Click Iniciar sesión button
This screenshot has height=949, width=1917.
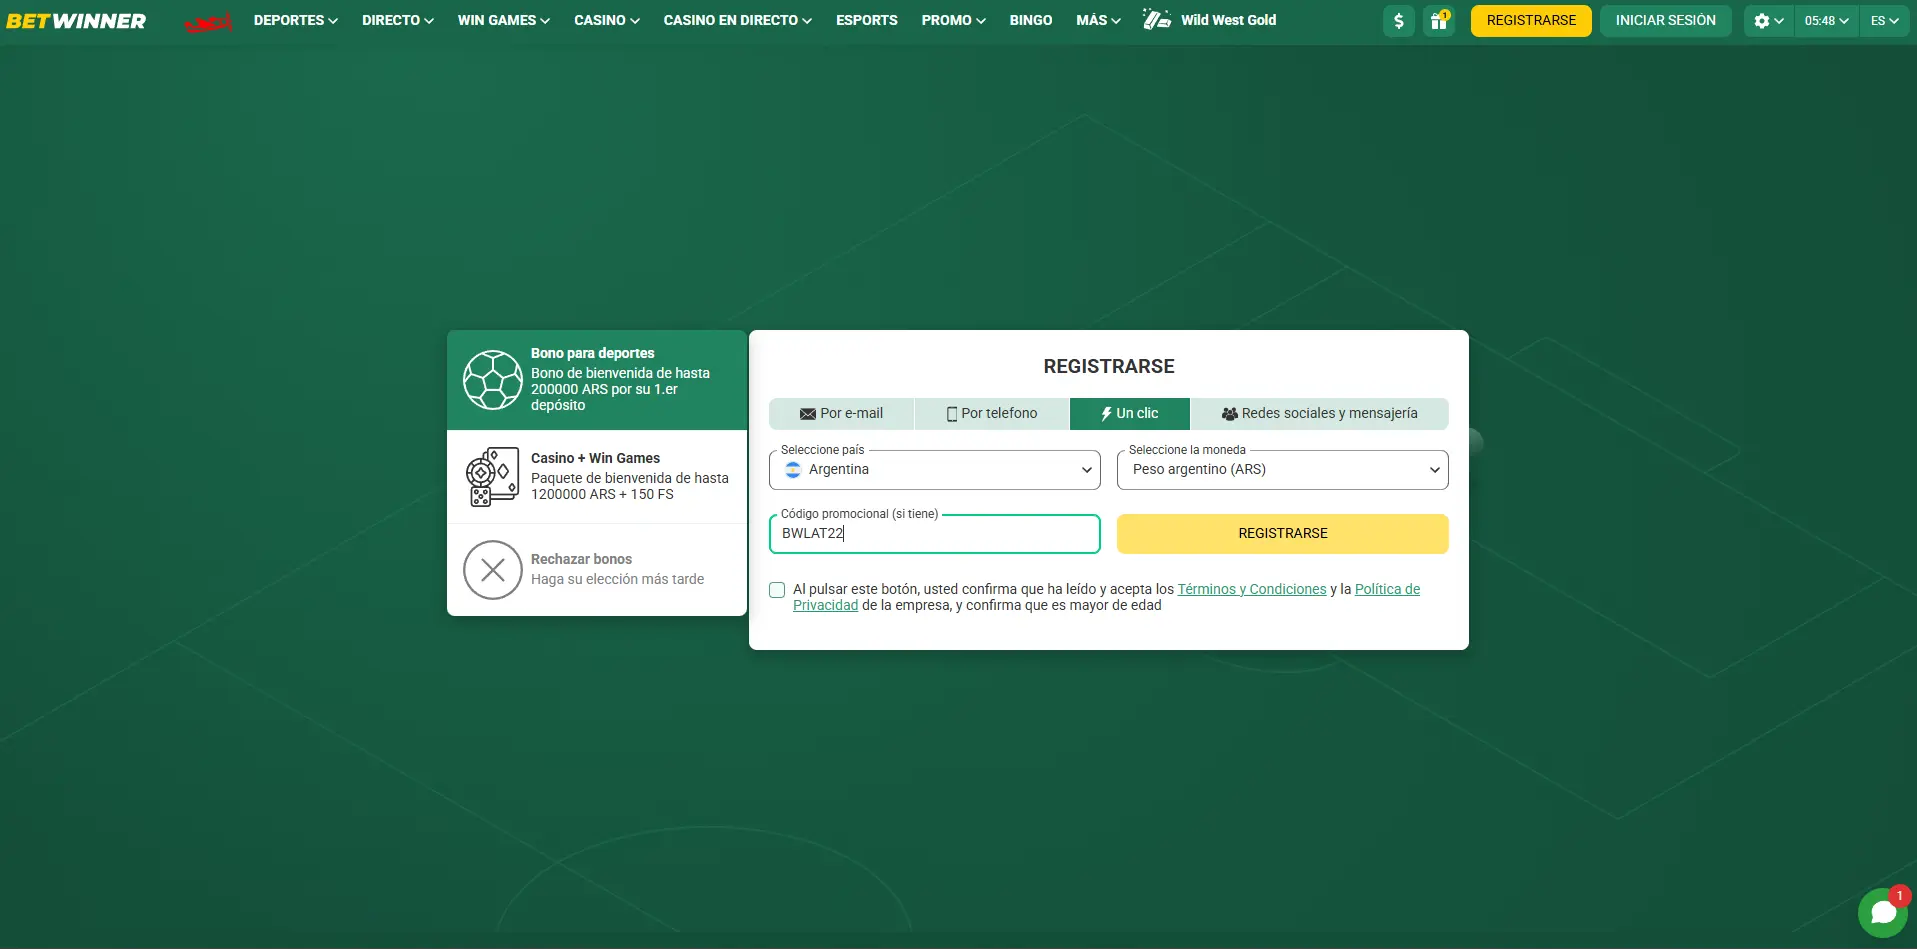1666,21
